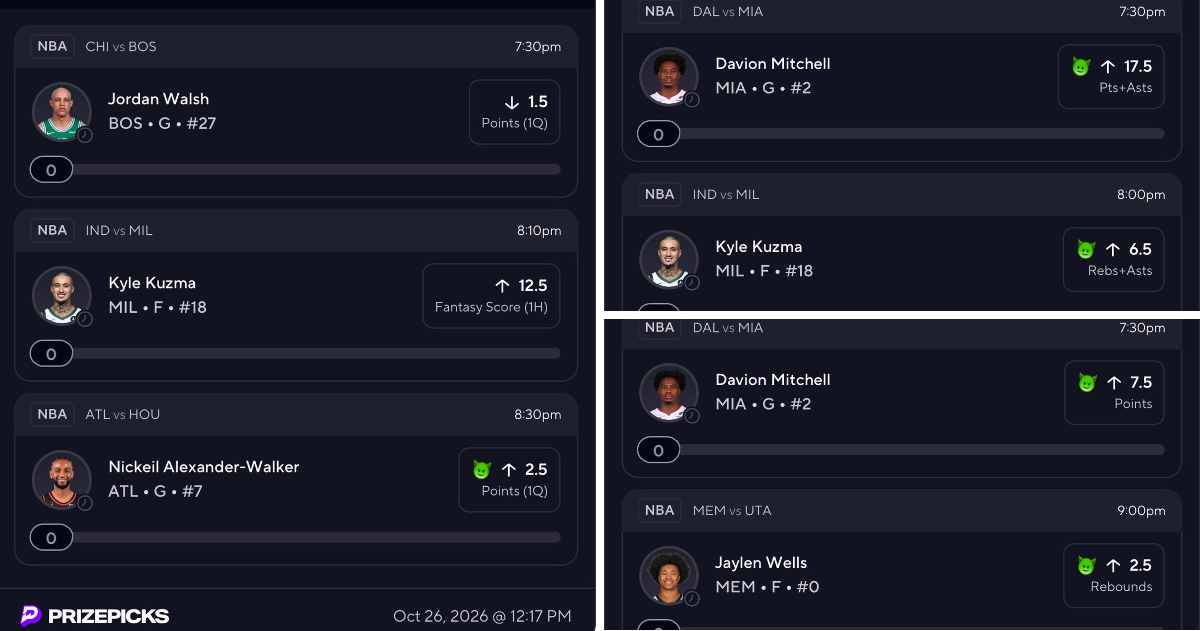Click NBA tag on MEM vs UTA card
Screen dimensions: 1200x631
(659, 510)
